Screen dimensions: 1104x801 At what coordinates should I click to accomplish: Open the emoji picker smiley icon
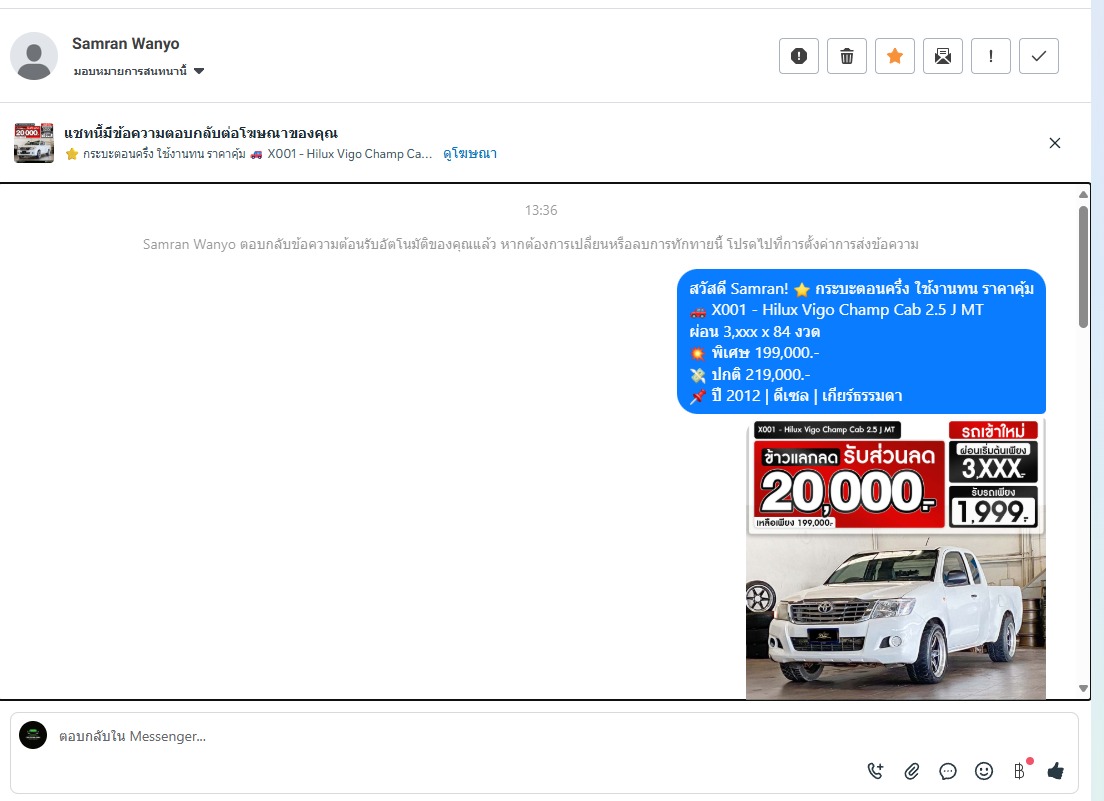point(984,771)
